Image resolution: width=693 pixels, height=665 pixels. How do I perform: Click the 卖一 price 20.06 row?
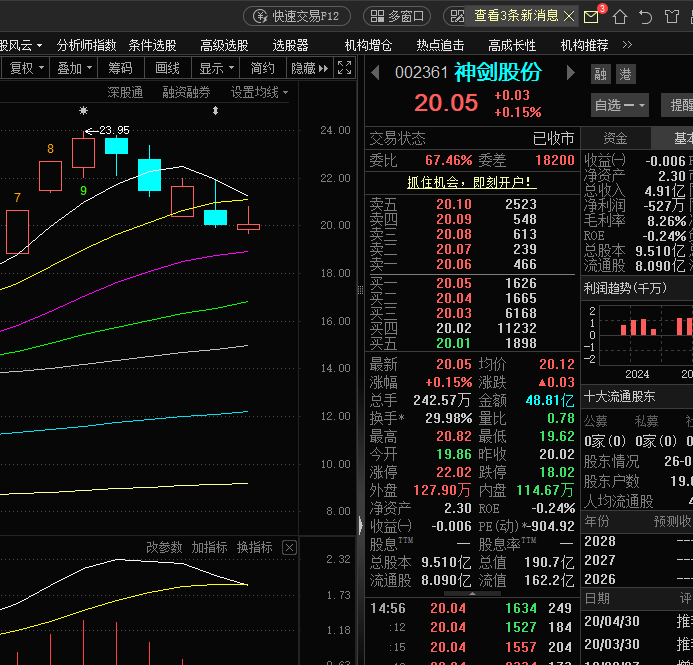tap(472, 264)
